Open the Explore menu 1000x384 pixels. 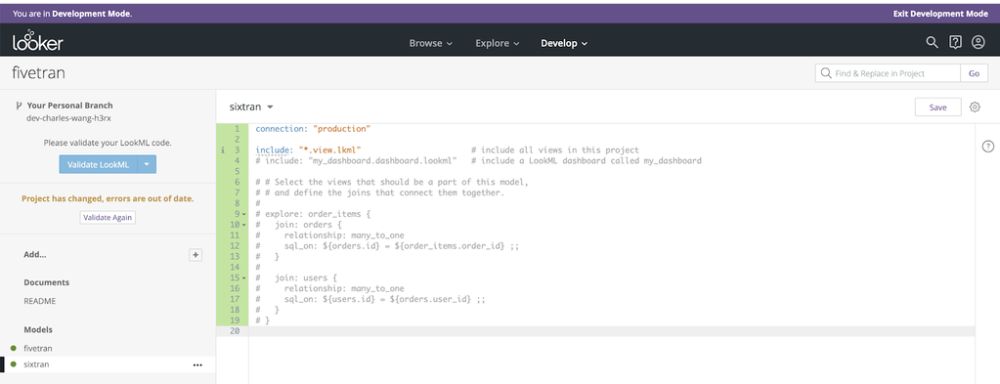coord(497,43)
